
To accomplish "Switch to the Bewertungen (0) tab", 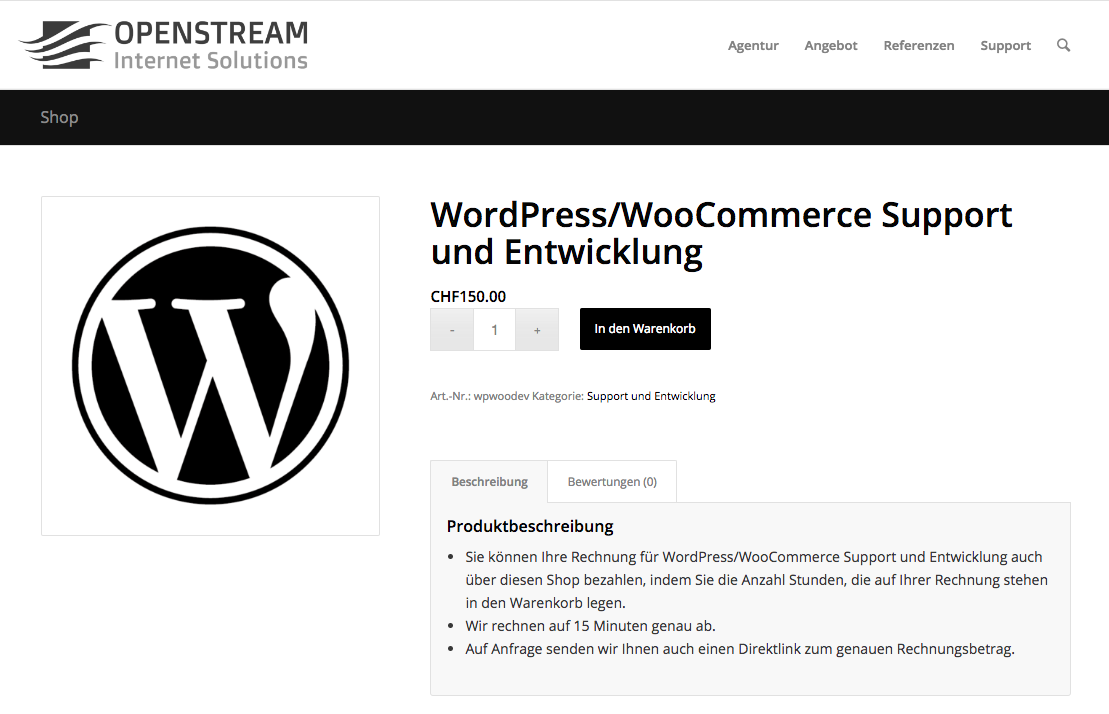I will pos(612,481).
